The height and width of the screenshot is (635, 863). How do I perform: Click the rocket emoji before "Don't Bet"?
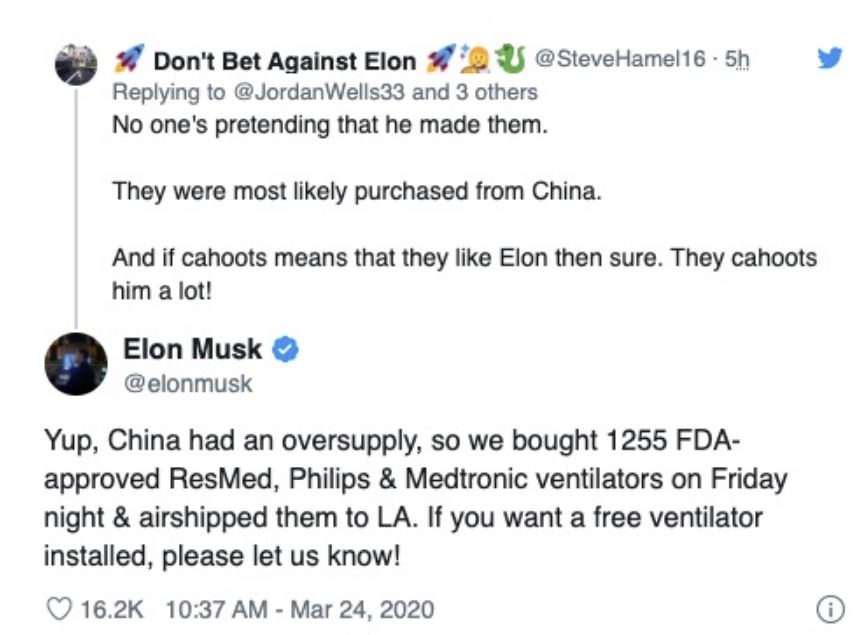126,61
